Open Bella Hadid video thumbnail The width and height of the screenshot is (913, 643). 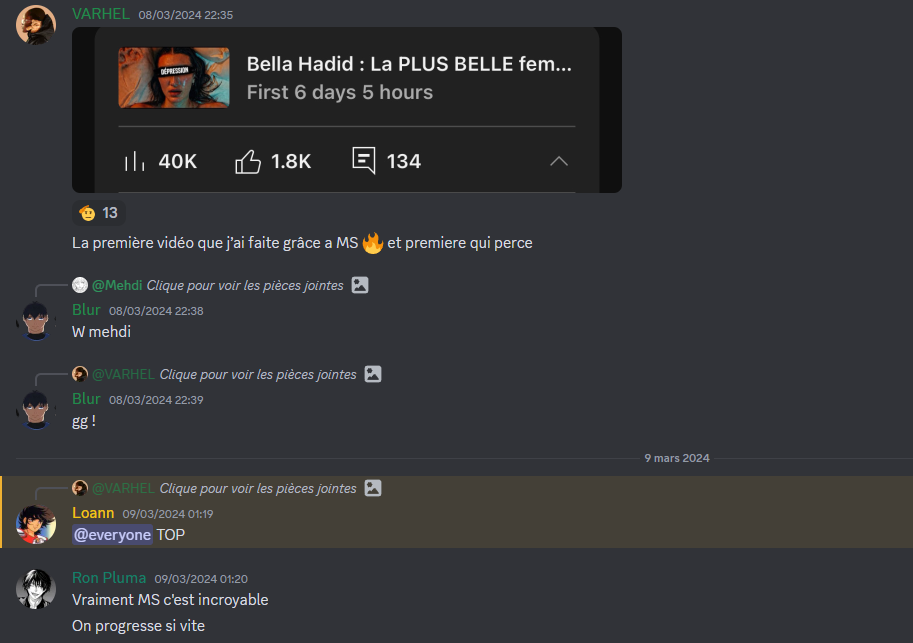(174, 78)
